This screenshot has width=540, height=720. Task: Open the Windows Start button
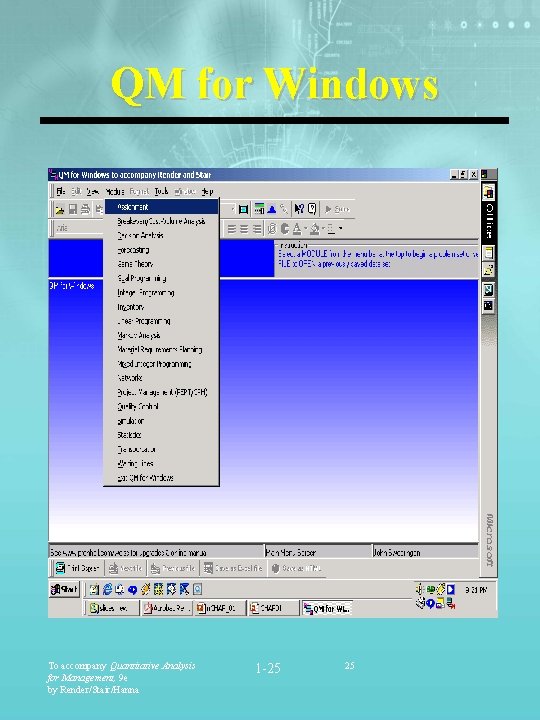click(64, 589)
